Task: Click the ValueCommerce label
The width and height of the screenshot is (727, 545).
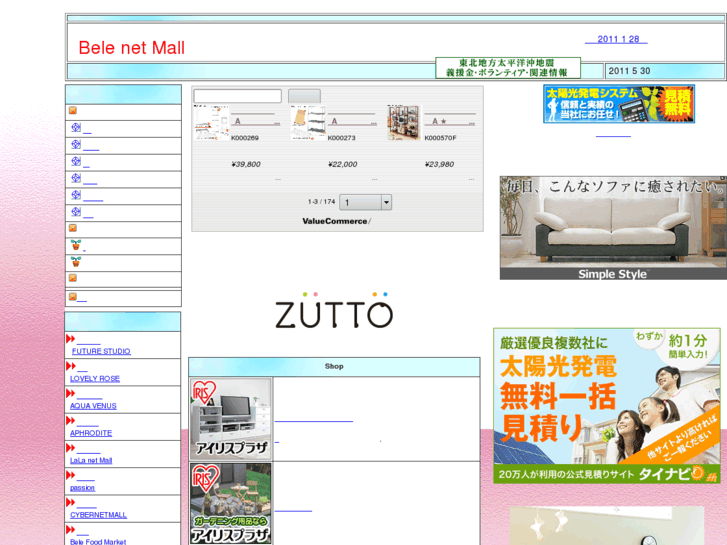Action: [x=335, y=221]
